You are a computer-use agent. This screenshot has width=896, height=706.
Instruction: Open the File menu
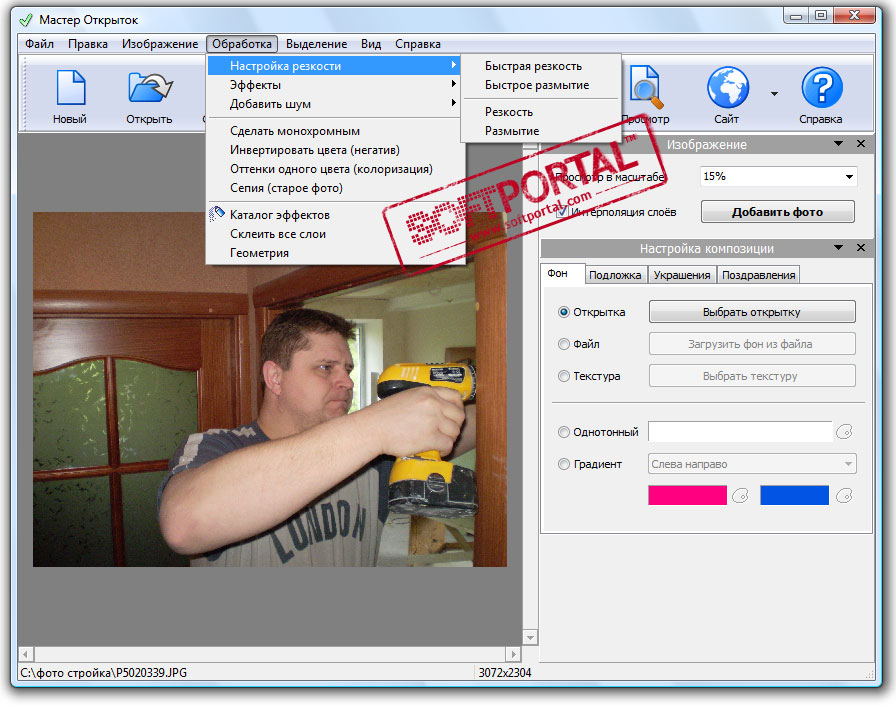point(39,44)
